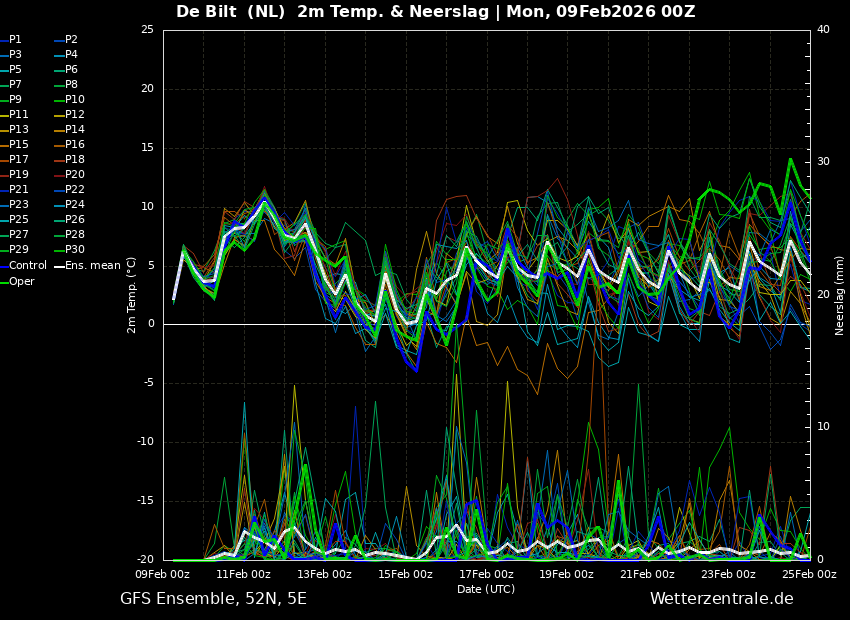Click the 23Feb 00z date axis label
The width and height of the screenshot is (850, 620).
click(x=728, y=574)
